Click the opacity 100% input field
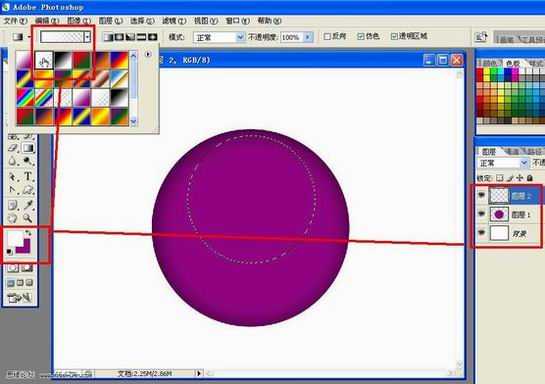 (x=292, y=37)
